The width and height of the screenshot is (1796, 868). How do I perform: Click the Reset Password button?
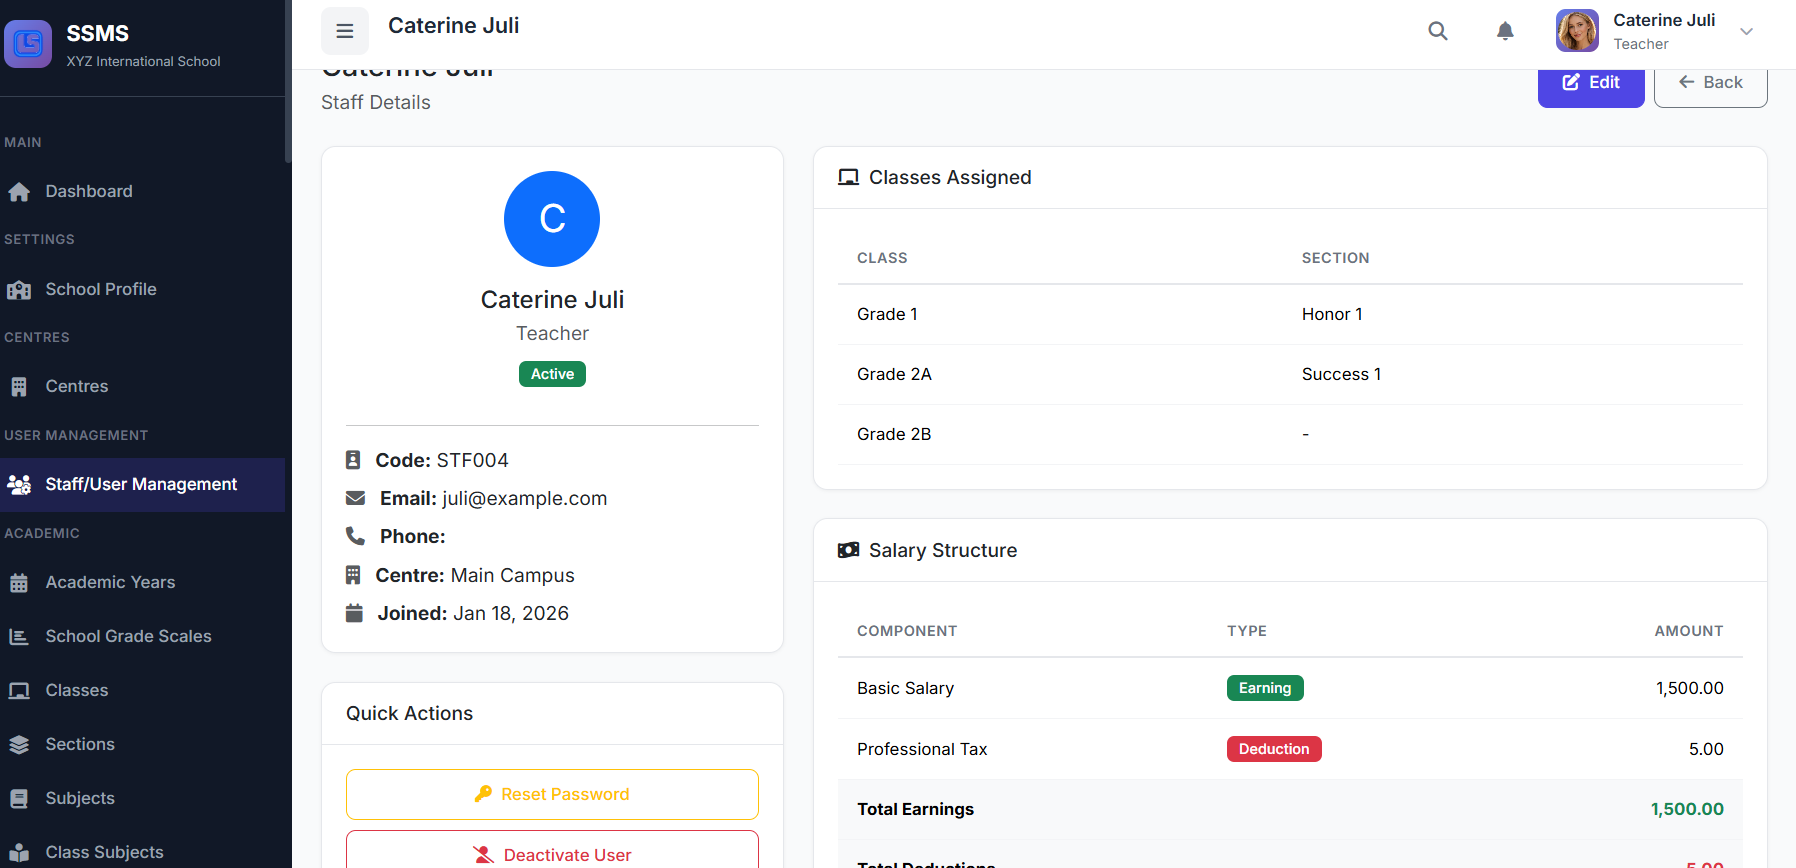[x=552, y=794]
